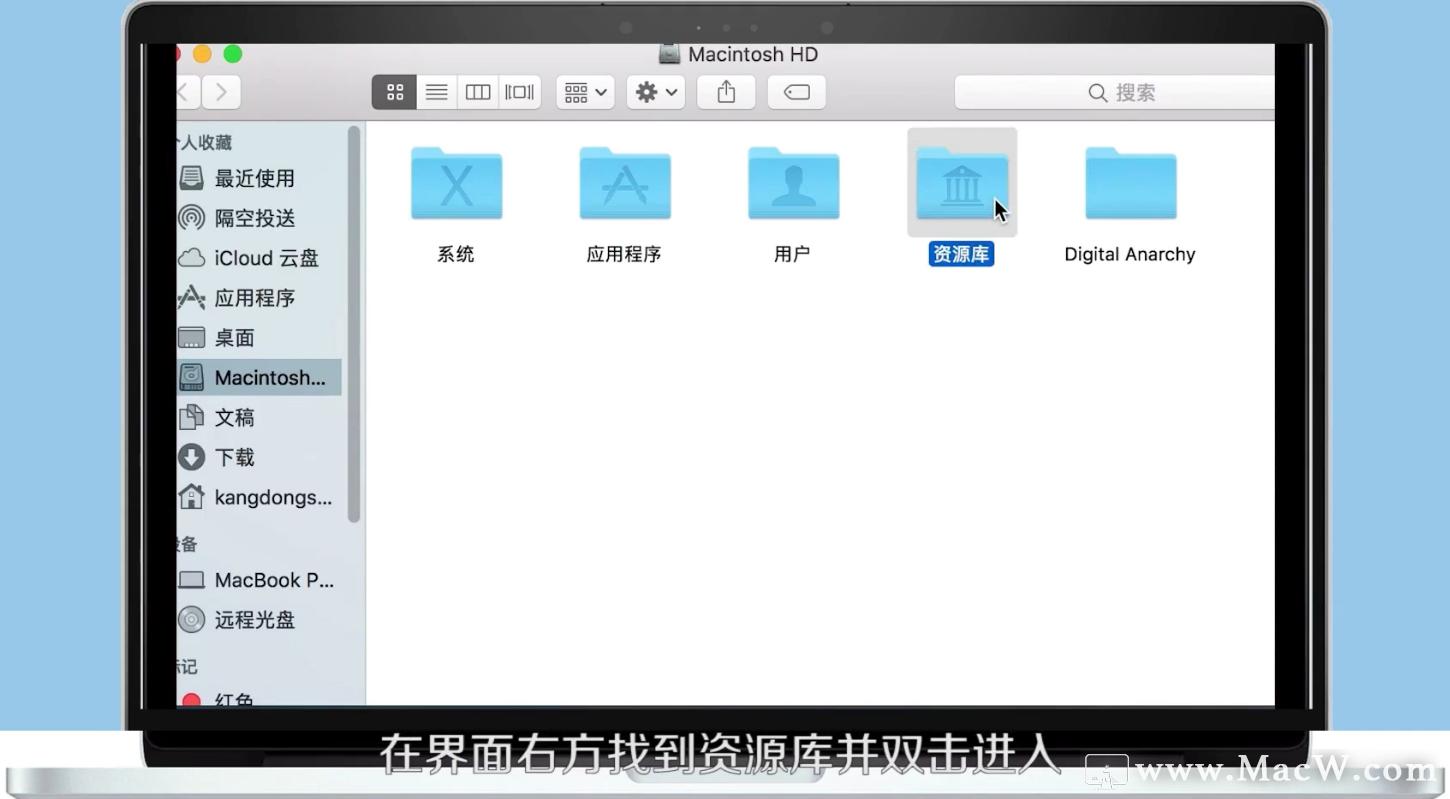Share the selected 资源库 folder
1450x799 pixels.
point(726,92)
